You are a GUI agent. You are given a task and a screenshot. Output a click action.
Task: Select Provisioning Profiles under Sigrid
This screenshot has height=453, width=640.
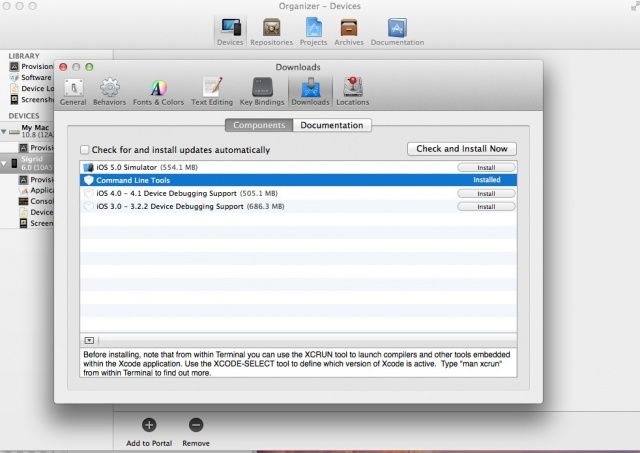point(36,180)
